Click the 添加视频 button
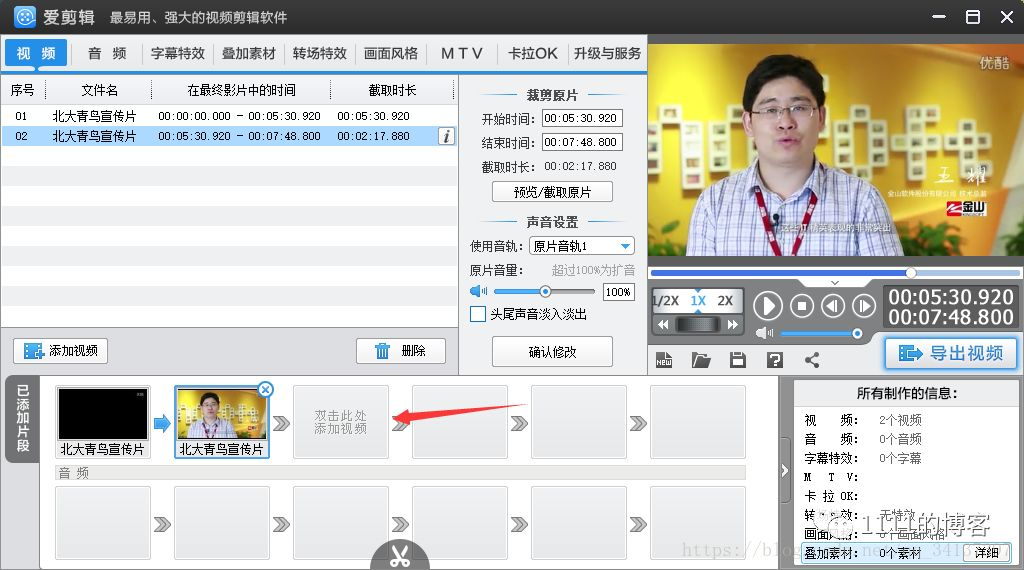The height and width of the screenshot is (570, 1024). 61,351
